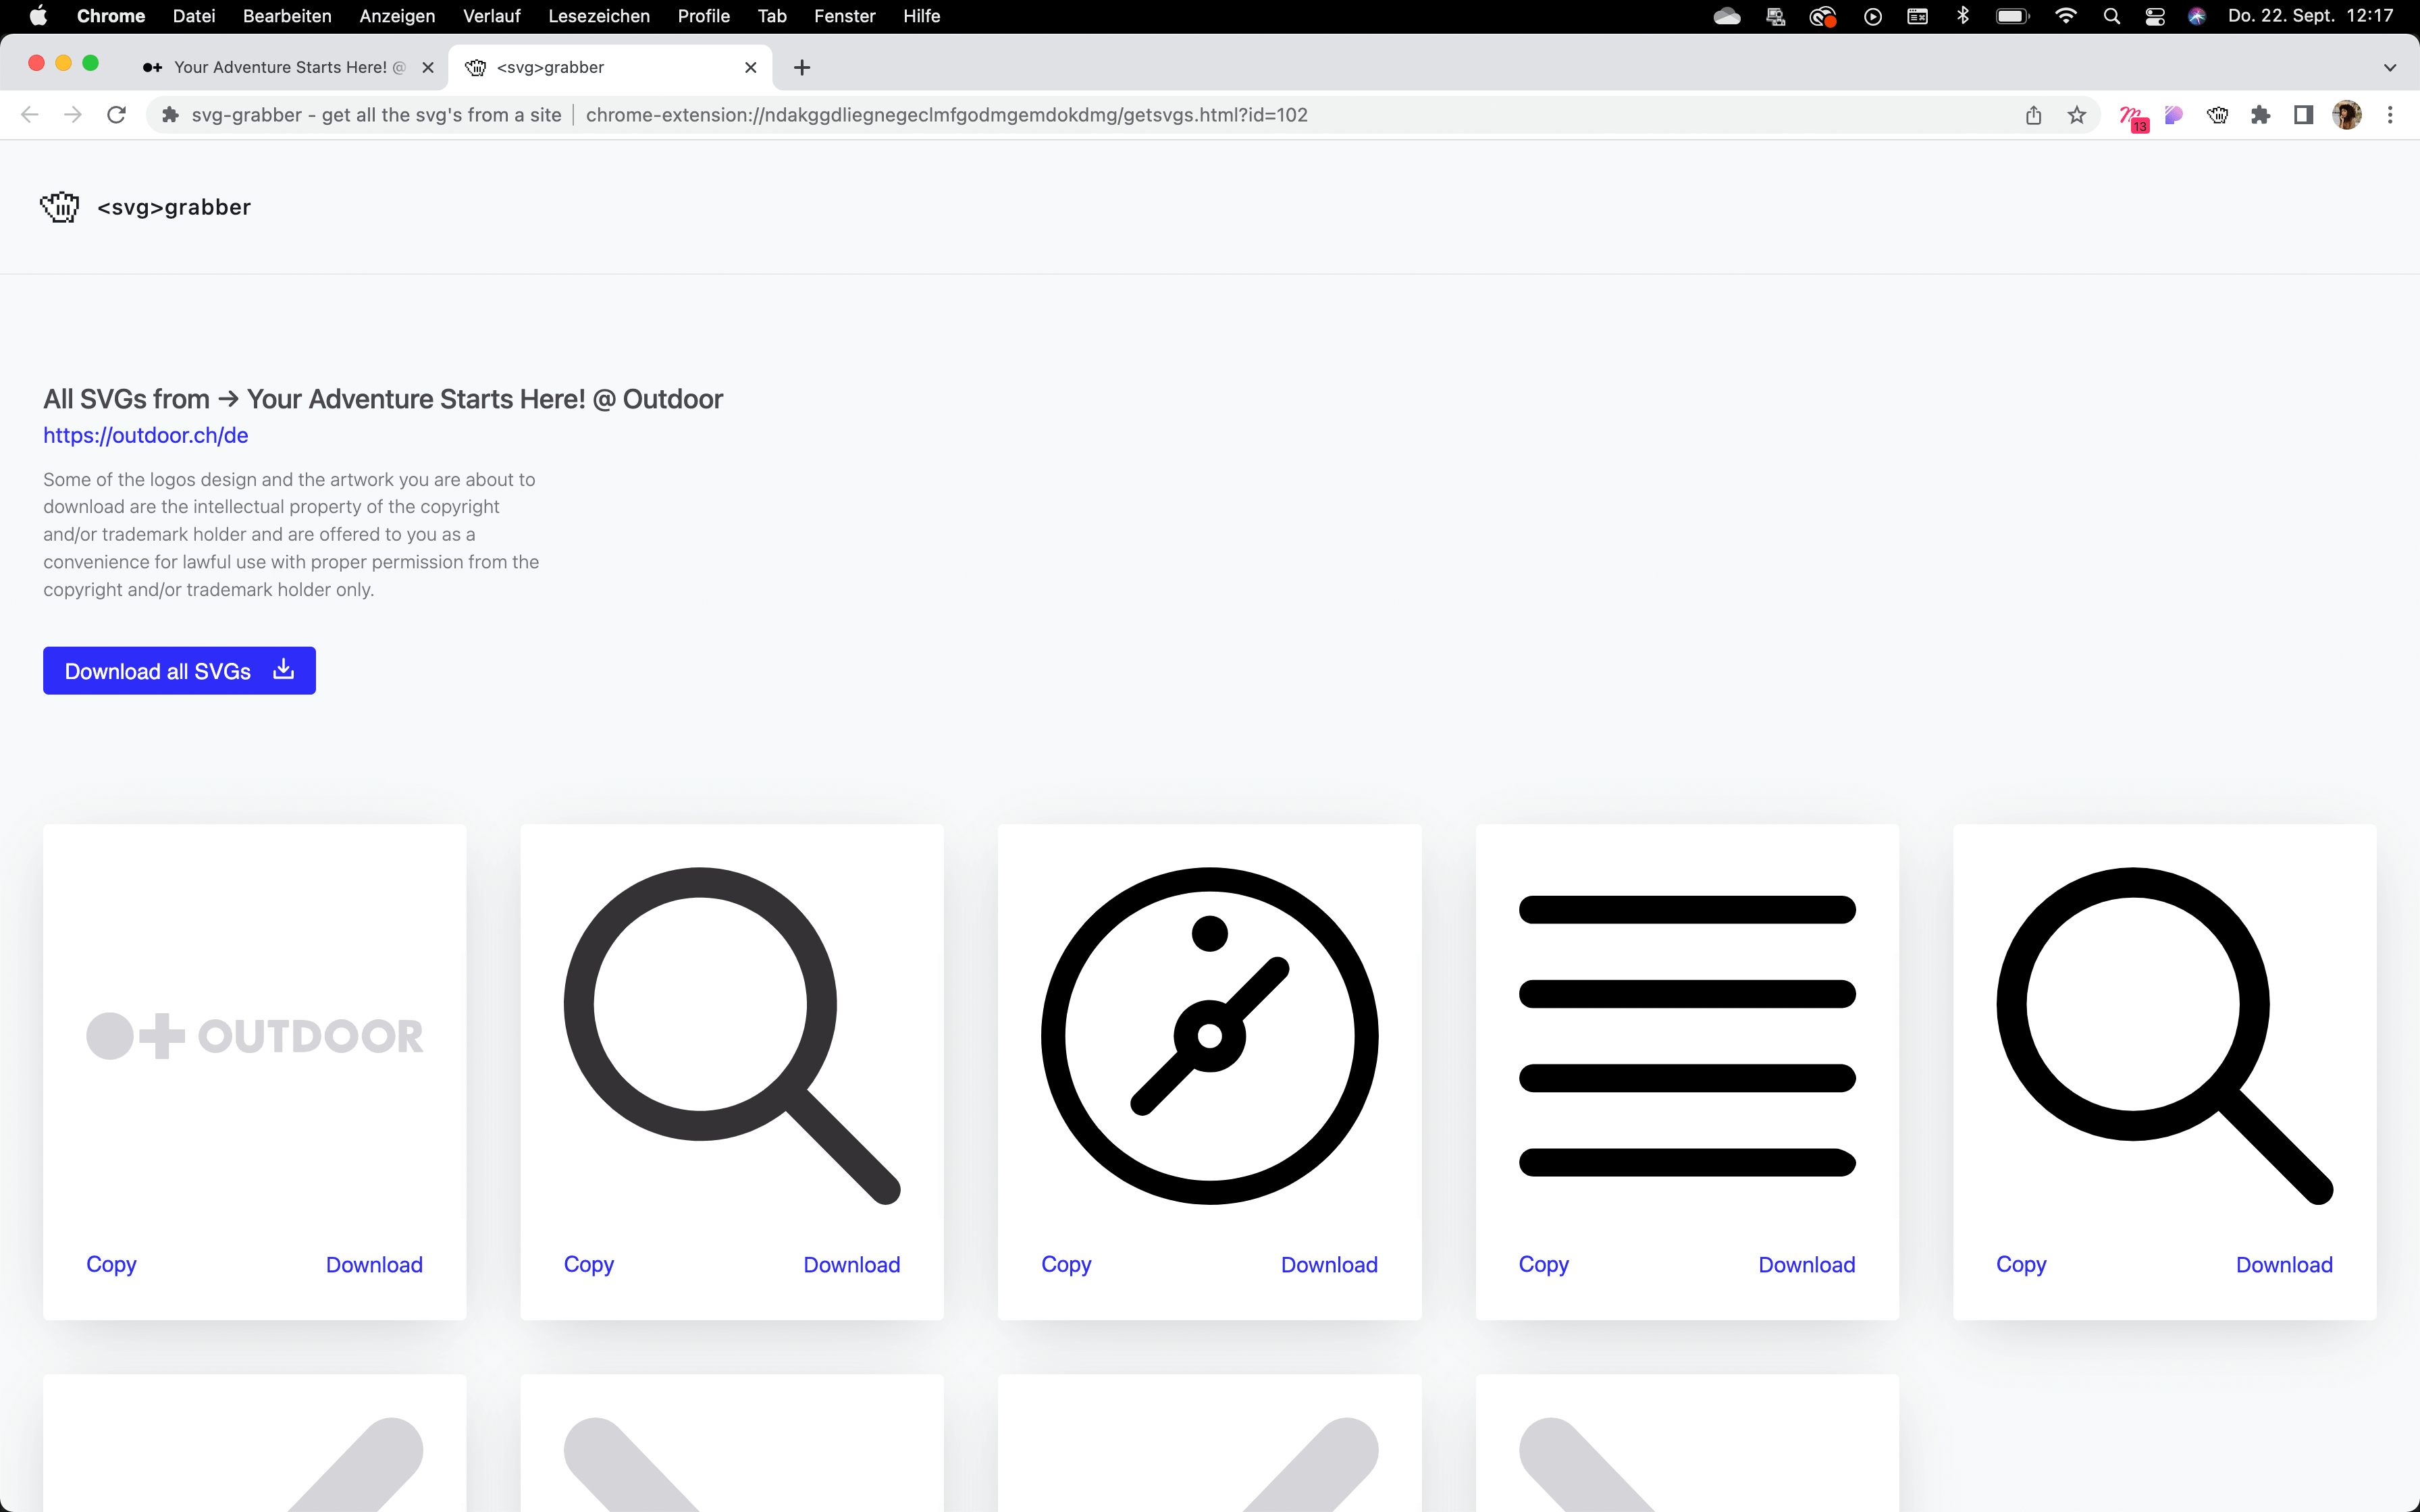Copy the black magnifier SVG

(2021, 1264)
